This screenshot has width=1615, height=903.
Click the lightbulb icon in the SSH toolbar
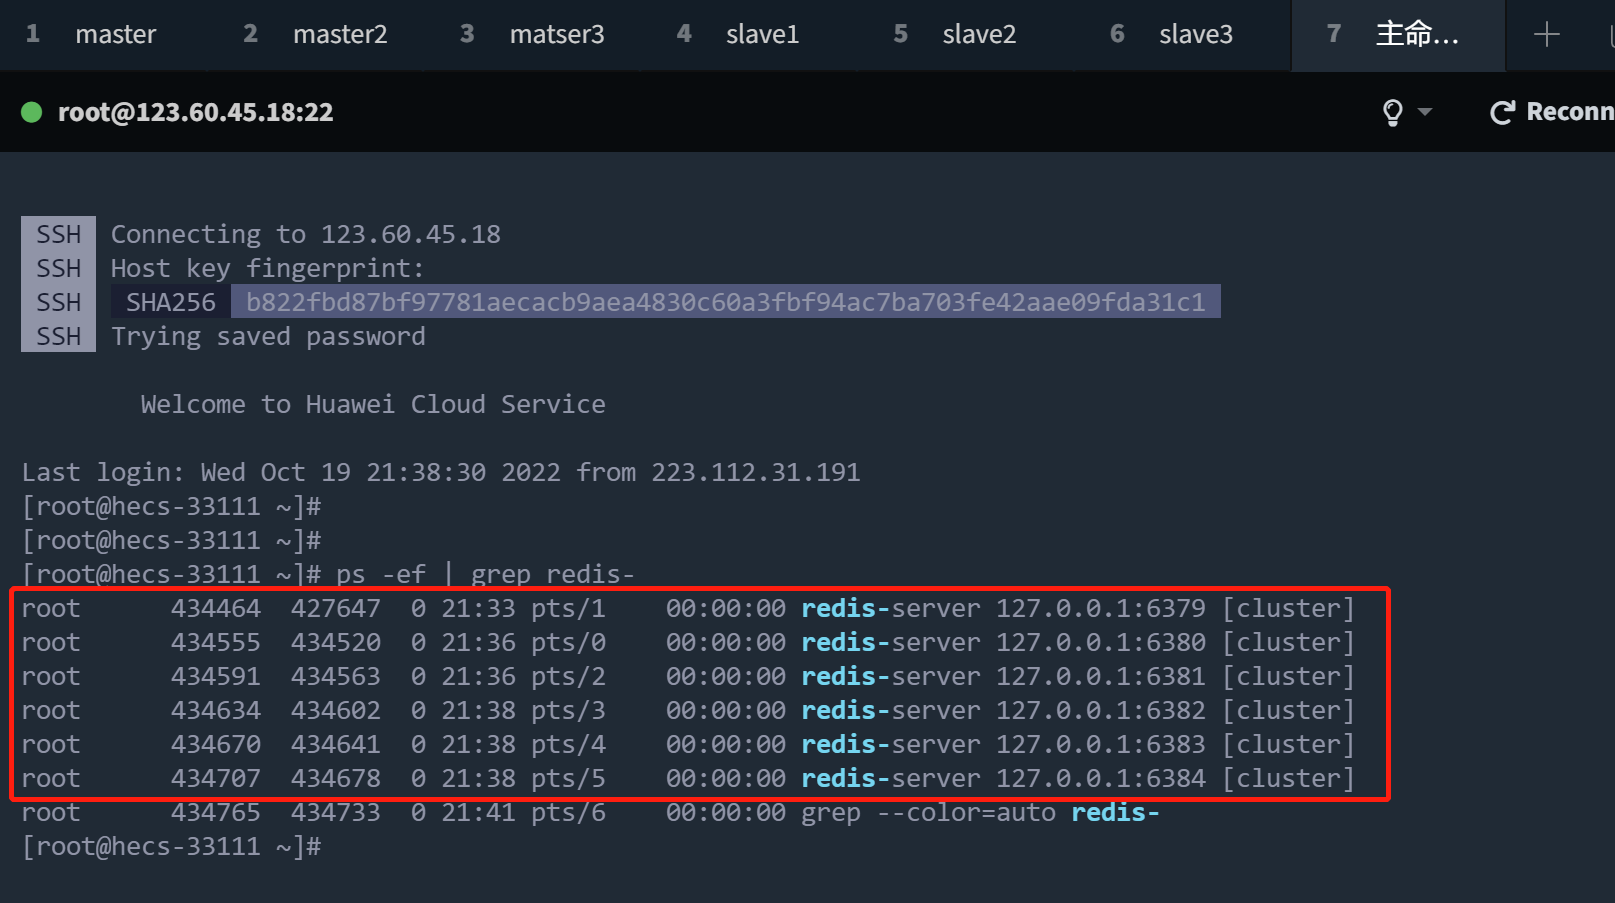(x=1392, y=112)
